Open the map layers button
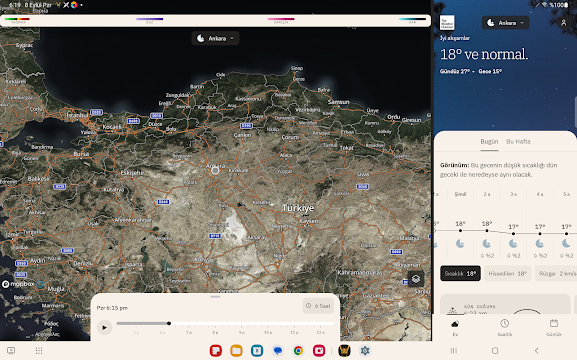577x360 pixels. [416, 279]
